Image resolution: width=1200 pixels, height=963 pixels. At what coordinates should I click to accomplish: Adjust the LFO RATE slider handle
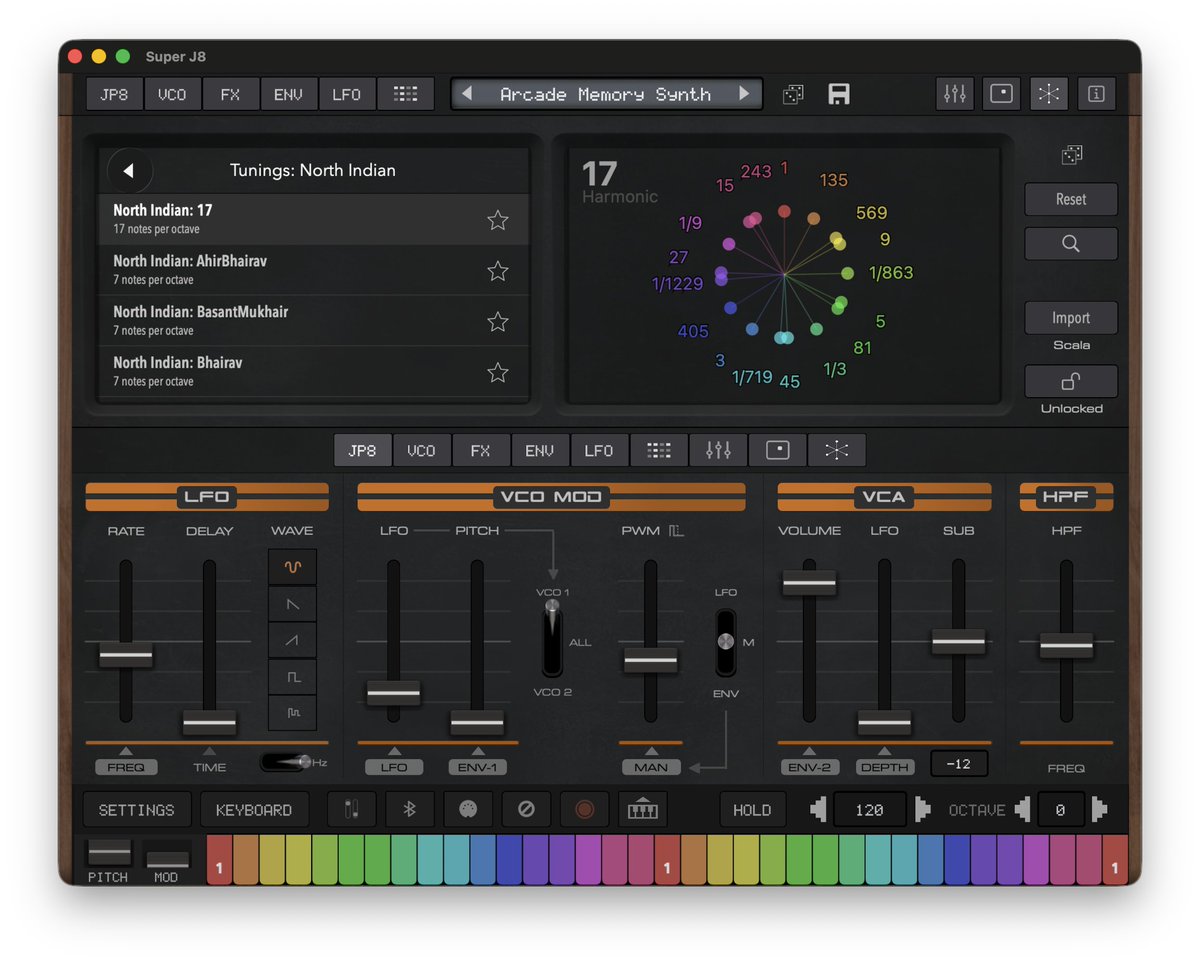pos(126,655)
